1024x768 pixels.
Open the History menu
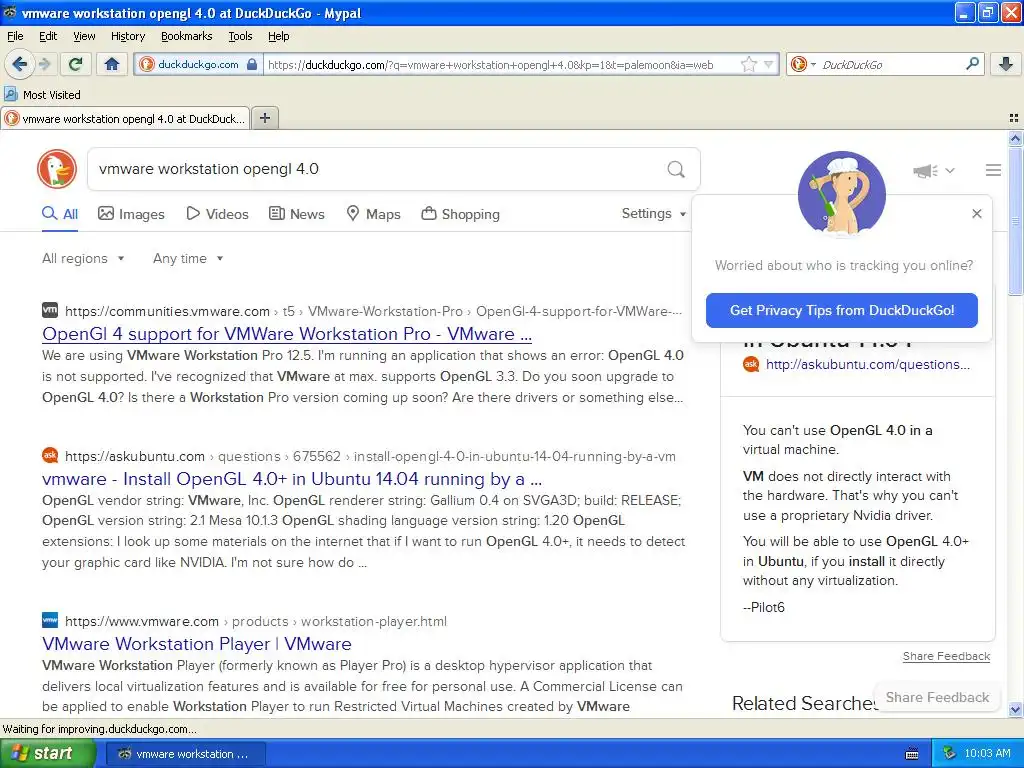pos(128,36)
